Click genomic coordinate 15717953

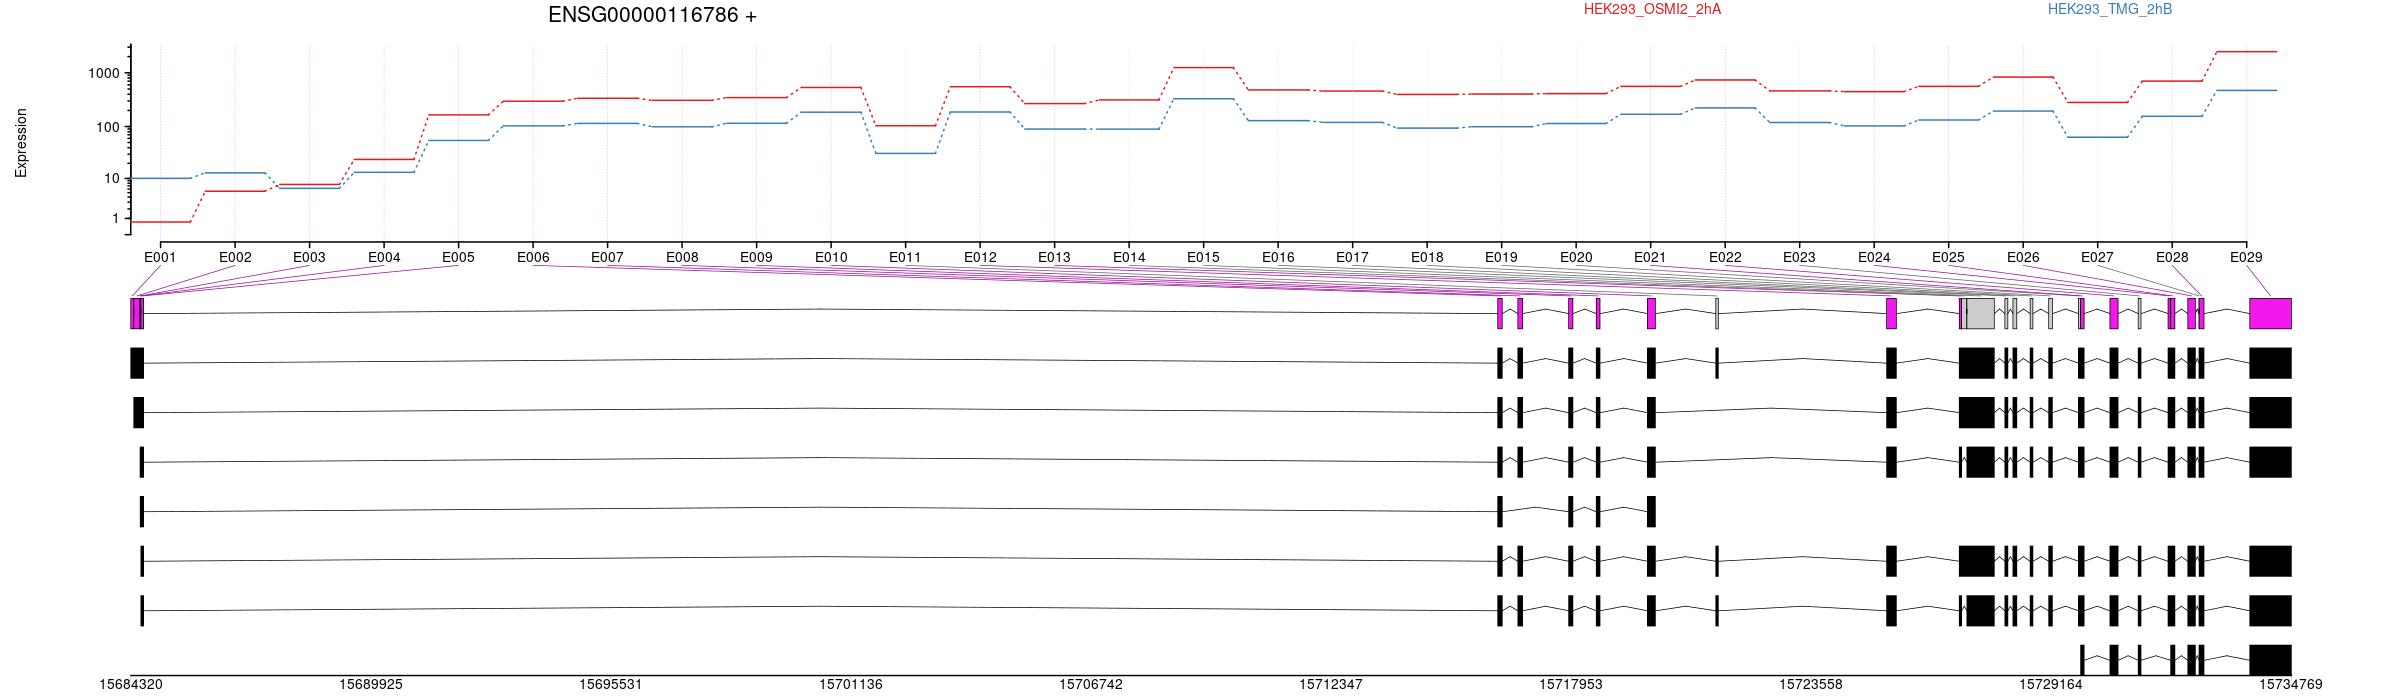coord(1571,685)
